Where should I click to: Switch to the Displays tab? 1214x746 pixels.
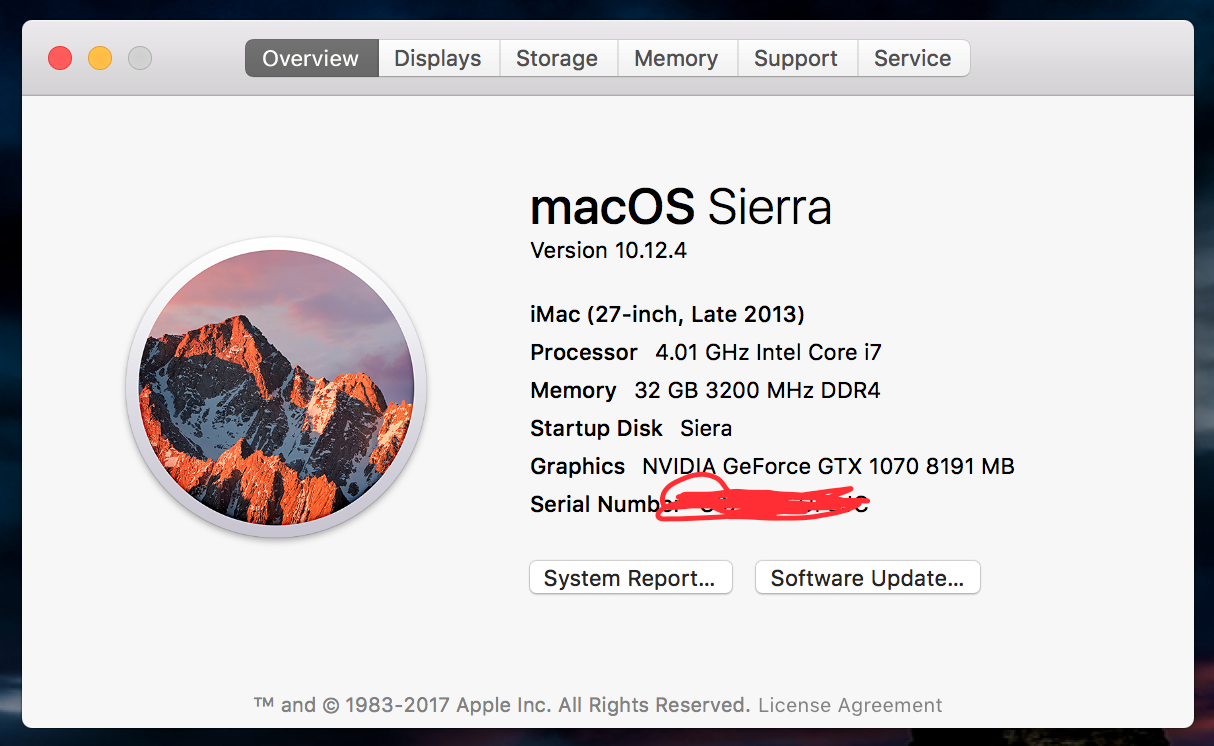[438, 58]
